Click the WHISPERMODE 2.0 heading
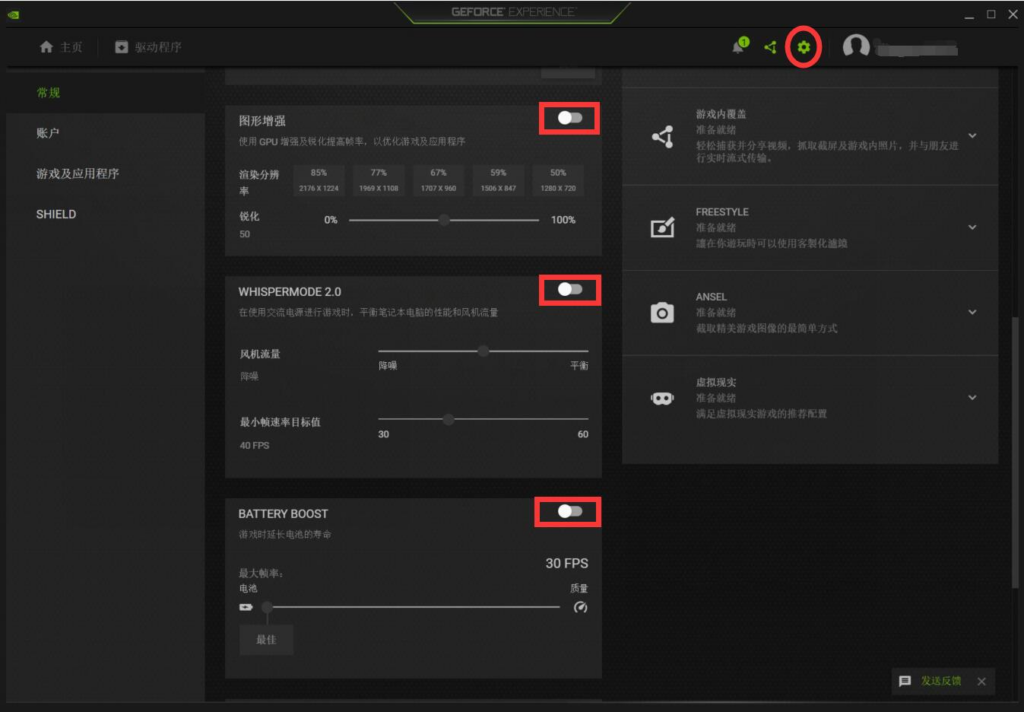Screen dimensions: 1024x712 (x=289, y=292)
